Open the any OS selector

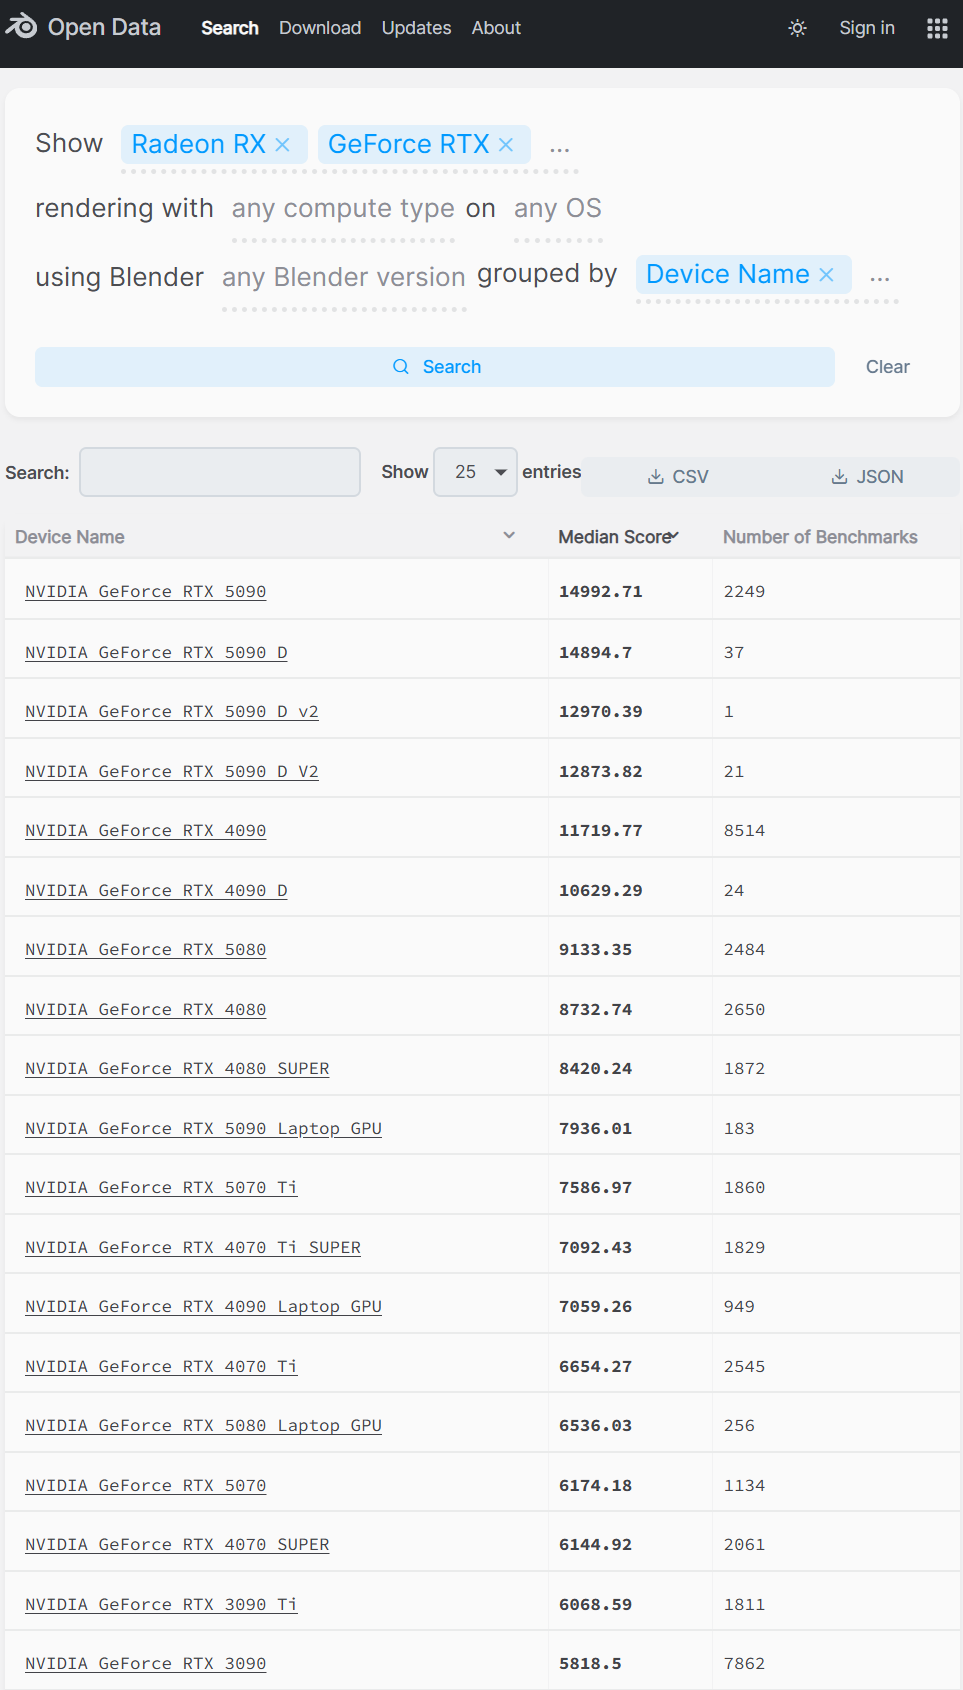pos(558,209)
